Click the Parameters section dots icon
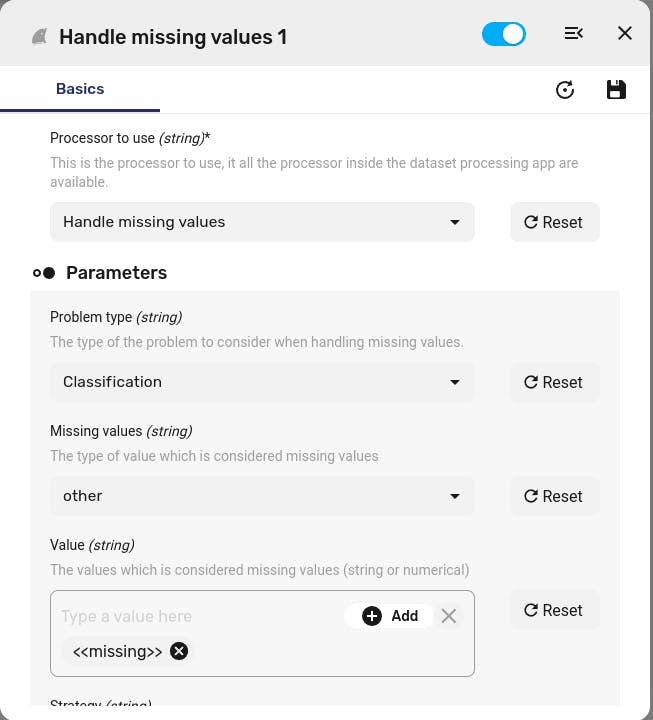The image size is (653, 720). coord(44,273)
